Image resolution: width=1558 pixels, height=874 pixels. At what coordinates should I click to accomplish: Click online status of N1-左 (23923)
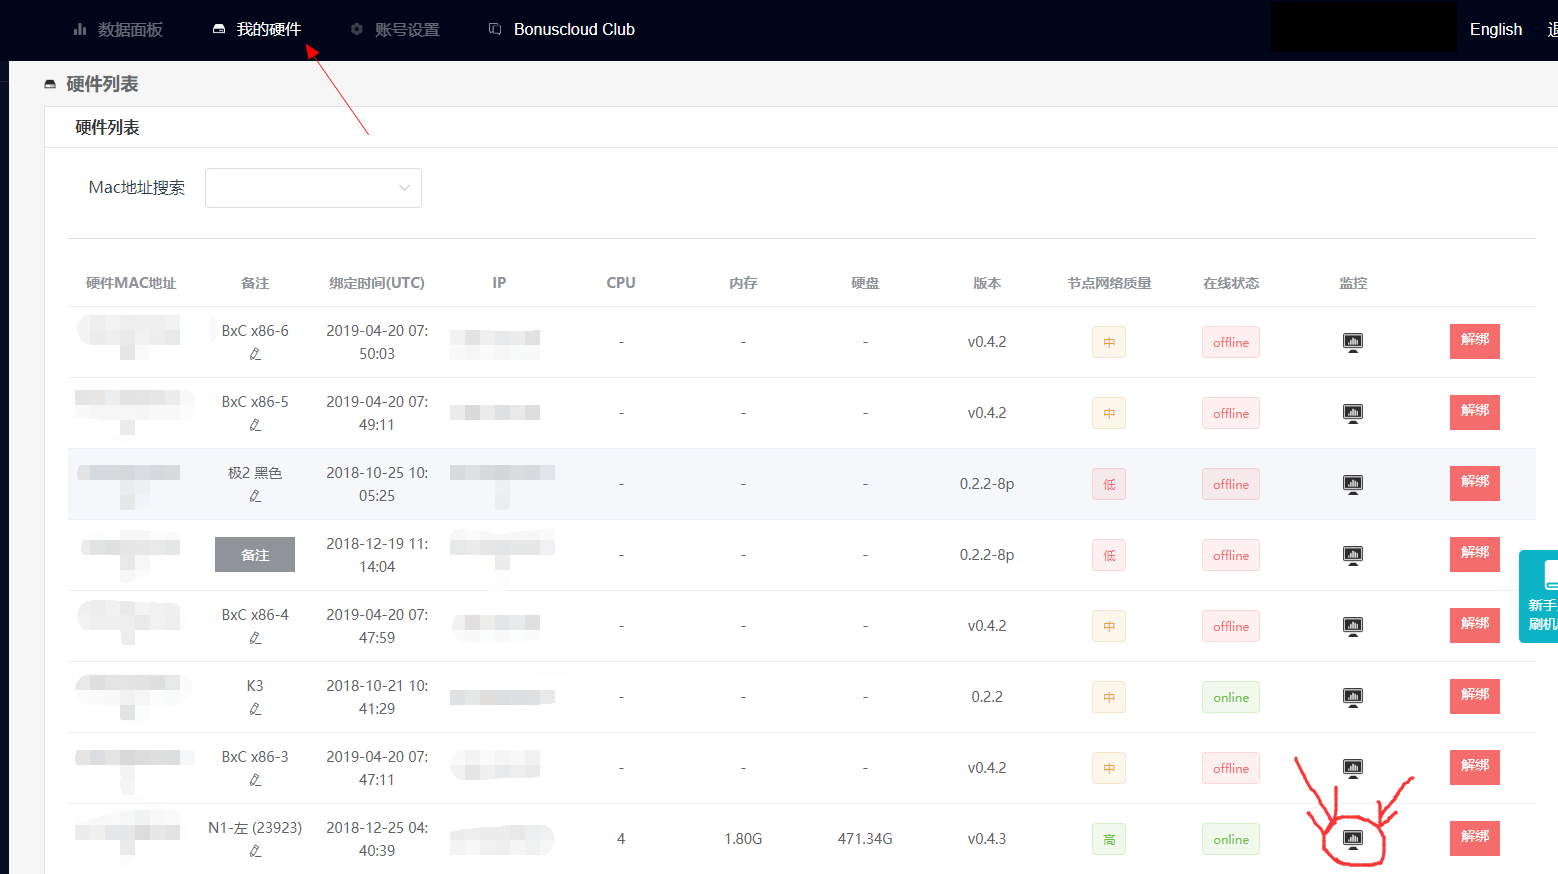pos(1231,839)
